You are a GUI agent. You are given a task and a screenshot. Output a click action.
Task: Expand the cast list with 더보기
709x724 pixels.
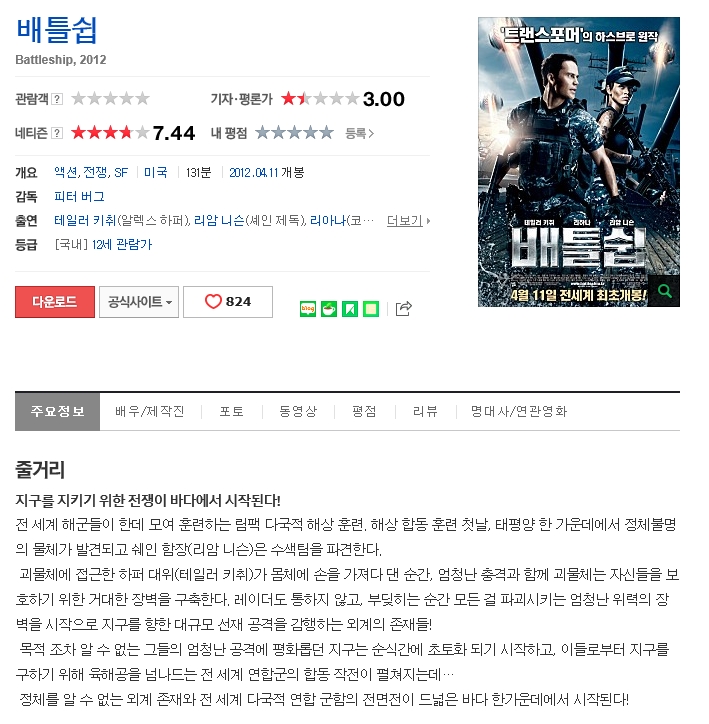coord(408,221)
